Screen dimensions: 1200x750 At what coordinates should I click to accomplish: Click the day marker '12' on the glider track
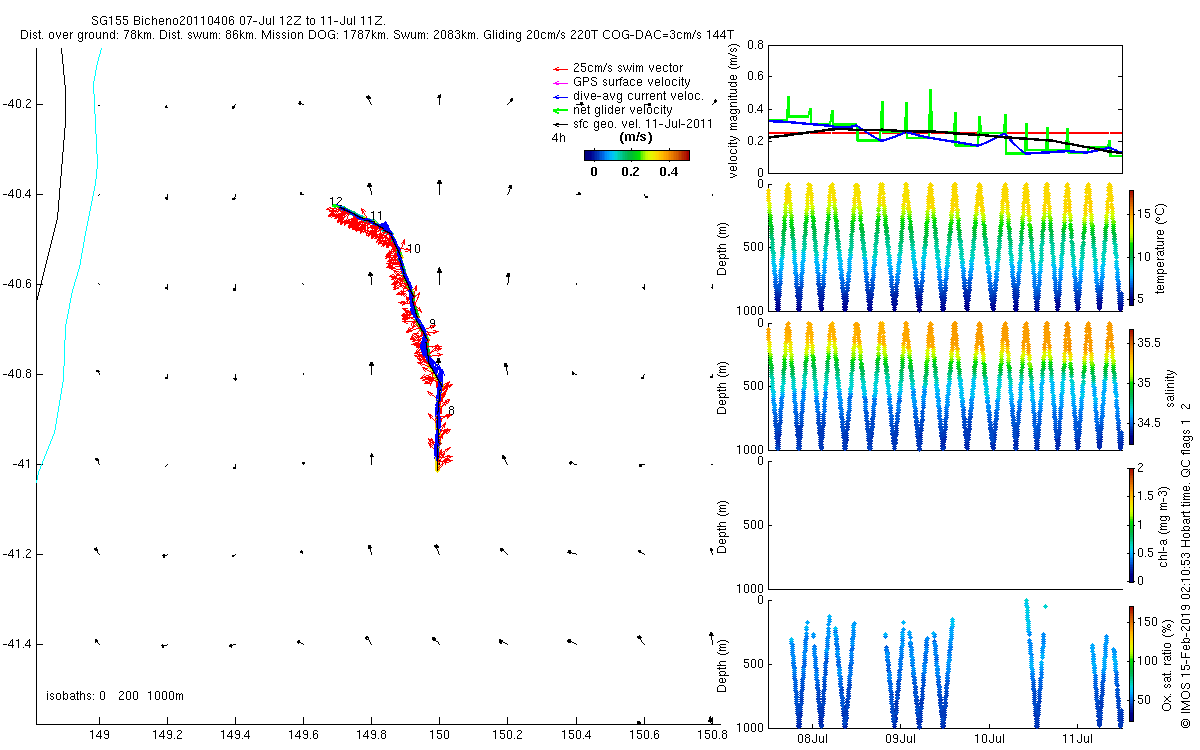(x=336, y=202)
